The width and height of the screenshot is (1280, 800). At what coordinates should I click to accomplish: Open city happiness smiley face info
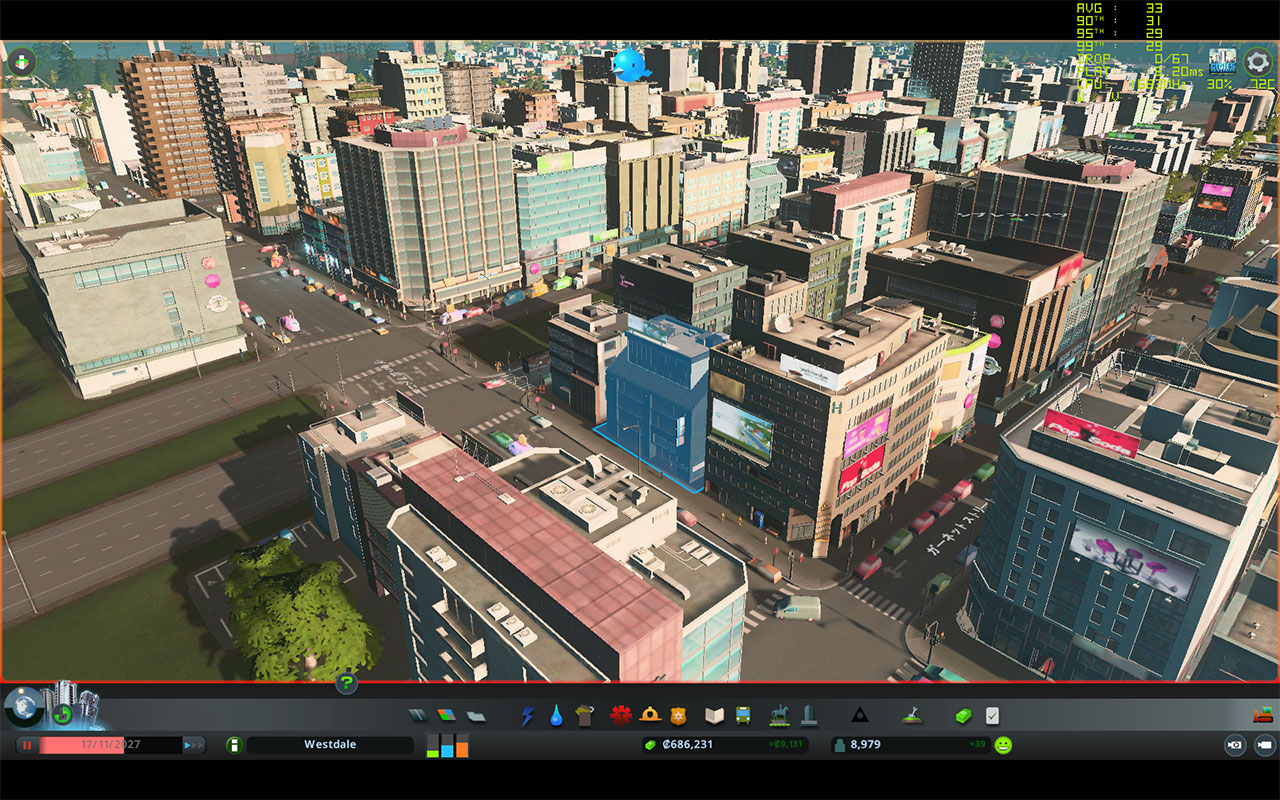1003,745
